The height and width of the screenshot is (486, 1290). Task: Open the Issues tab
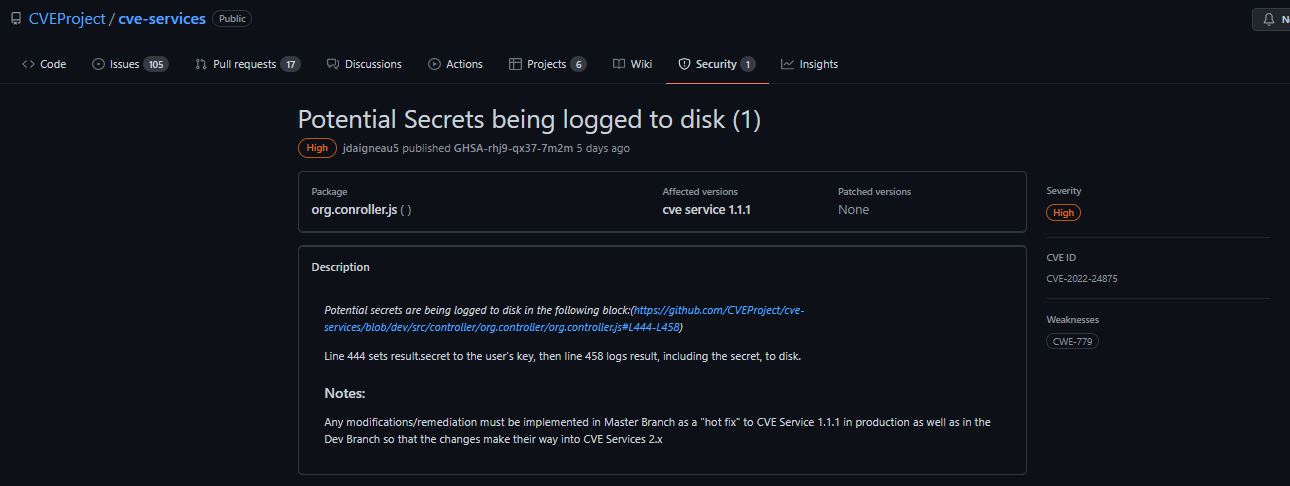(130, 64)
